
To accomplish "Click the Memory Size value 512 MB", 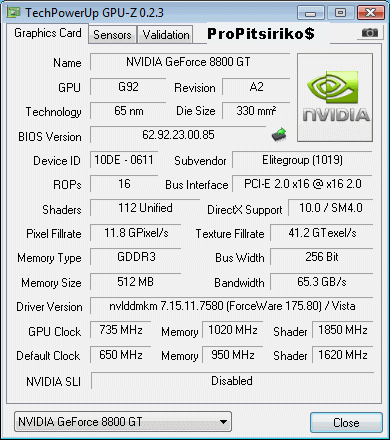I will 136,282.
